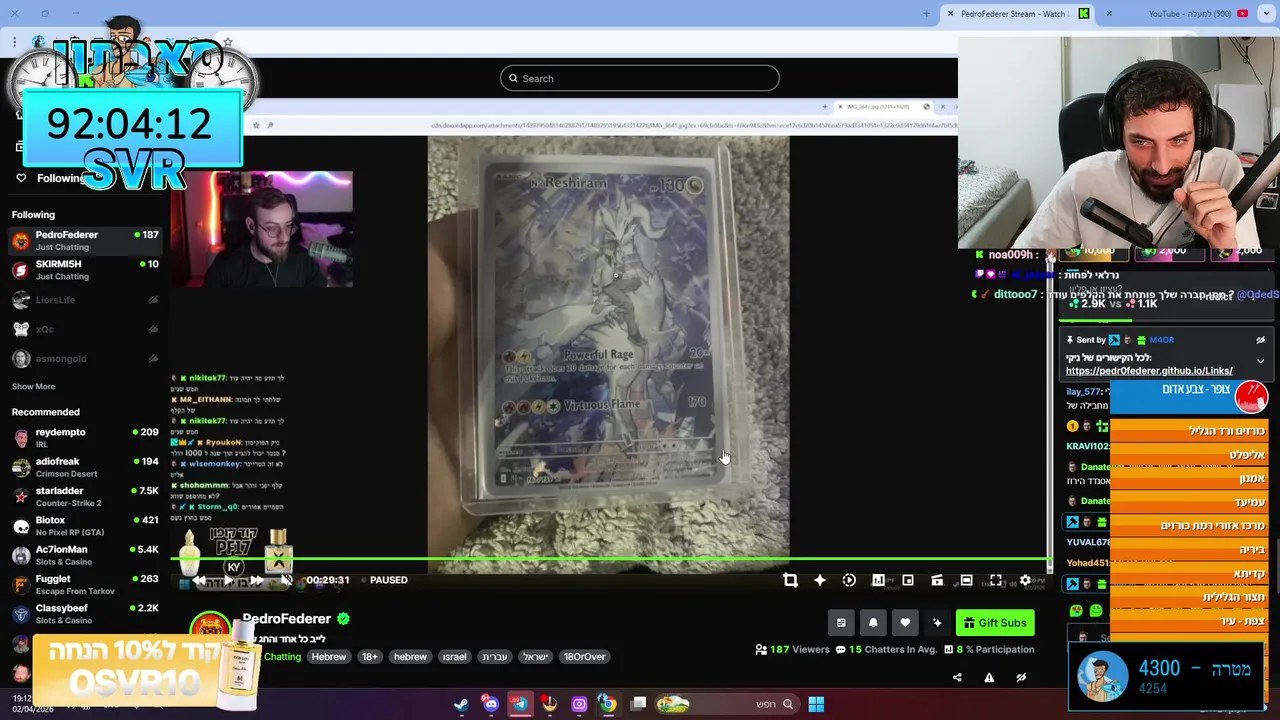The height and width of the screenshot is (720, 1280).
Task: Open asmongold channel in sidebar
Action: pyautogui.click(x=85, y=358)
